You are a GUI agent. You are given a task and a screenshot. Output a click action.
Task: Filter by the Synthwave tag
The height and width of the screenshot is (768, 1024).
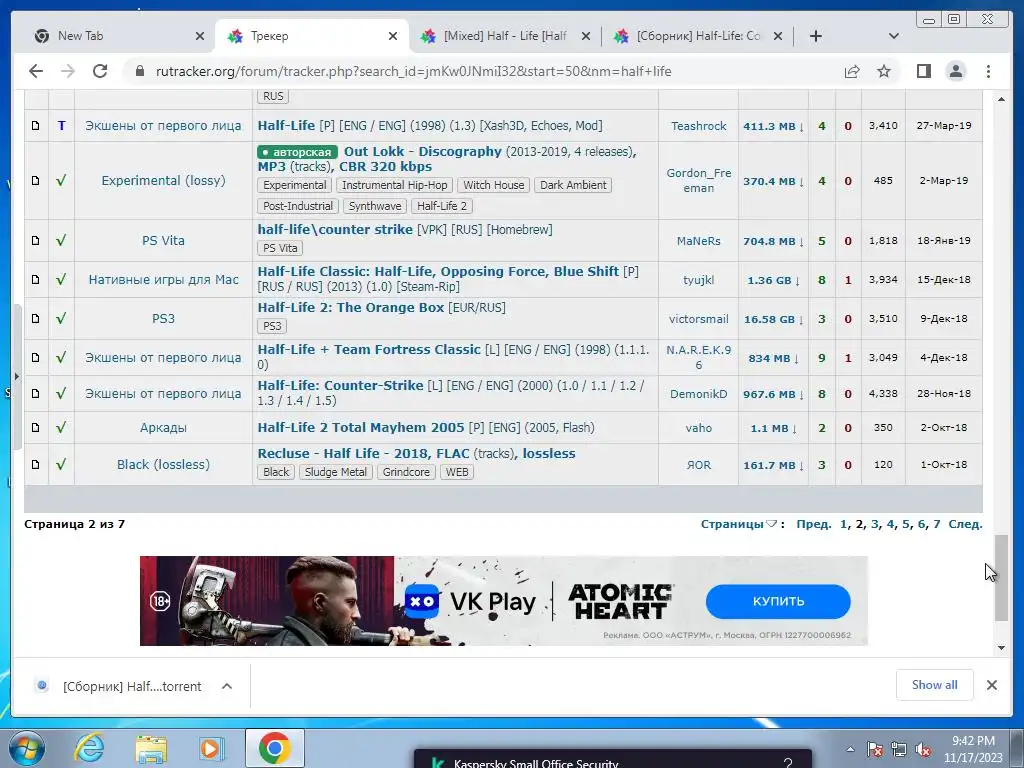(x=375, y=206)
